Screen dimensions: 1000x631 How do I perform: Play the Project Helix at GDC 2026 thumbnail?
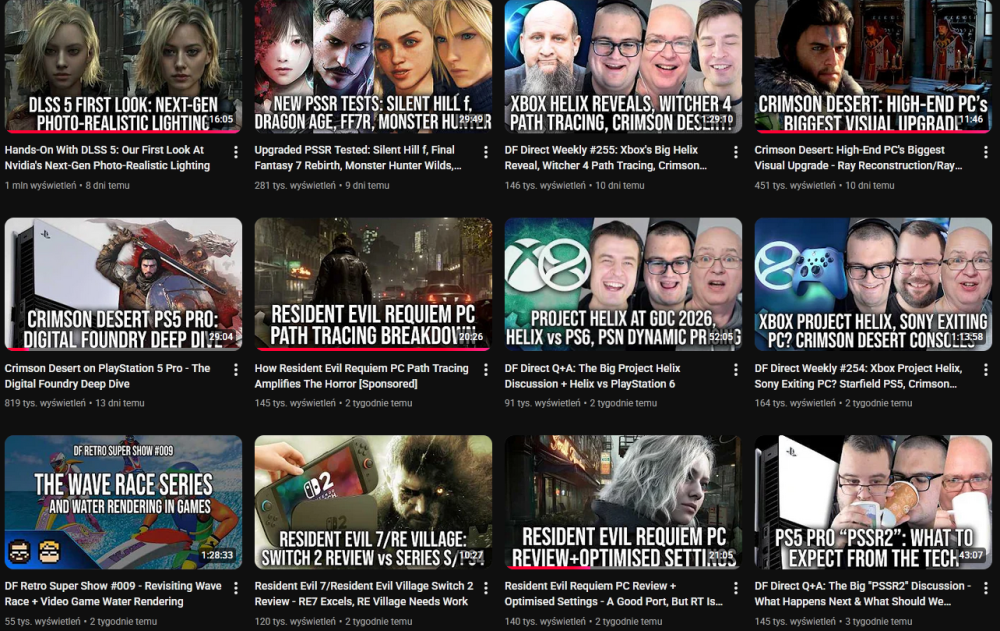click(624, 285)
